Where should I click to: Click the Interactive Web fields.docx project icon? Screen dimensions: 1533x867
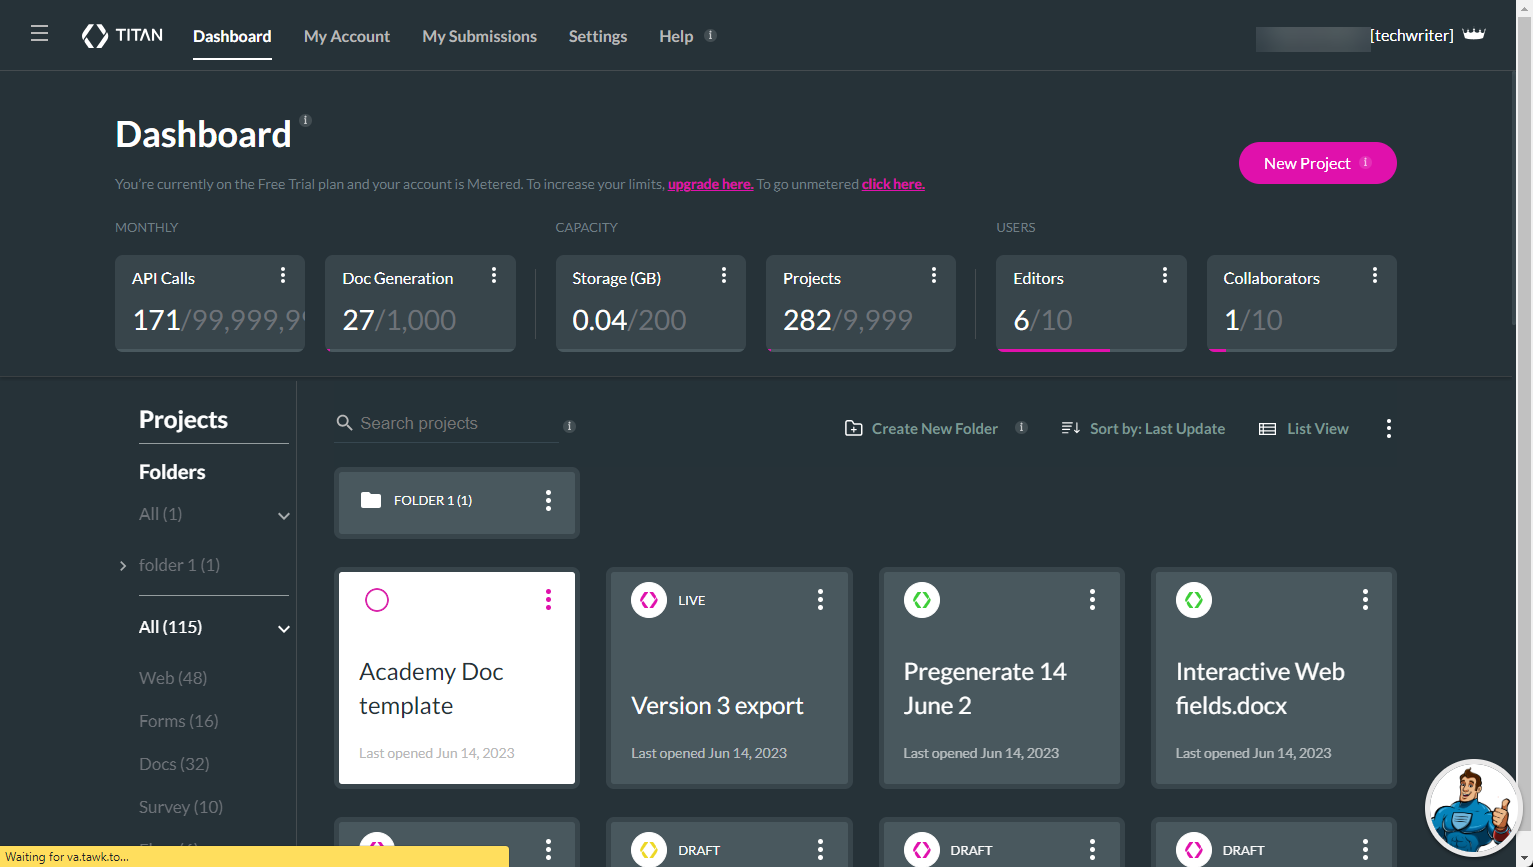coord(1194,600)
